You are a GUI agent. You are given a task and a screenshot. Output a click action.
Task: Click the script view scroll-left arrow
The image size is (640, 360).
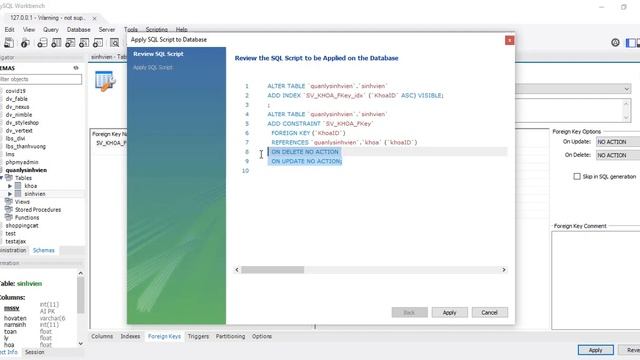click(x=237, y=270)
